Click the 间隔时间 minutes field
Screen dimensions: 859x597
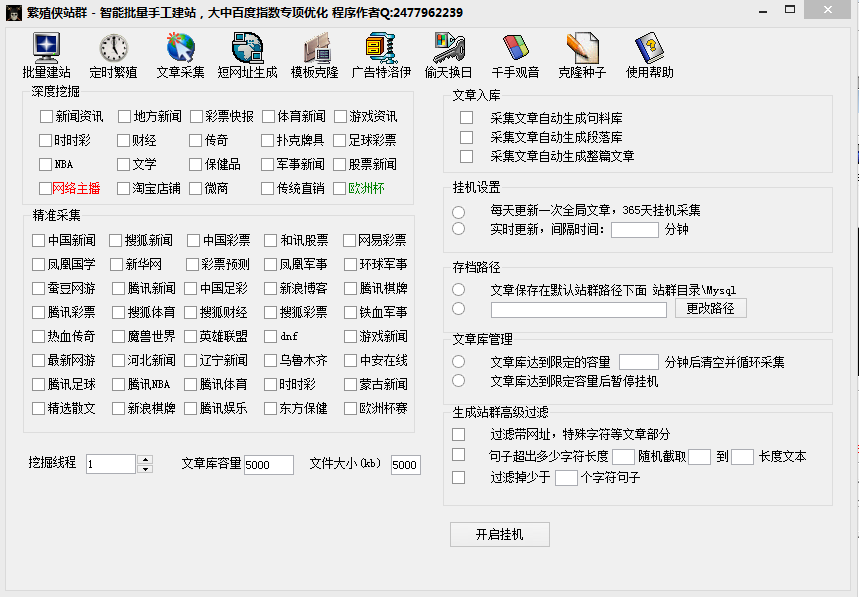pyautogui.click(x=634, y=229)
